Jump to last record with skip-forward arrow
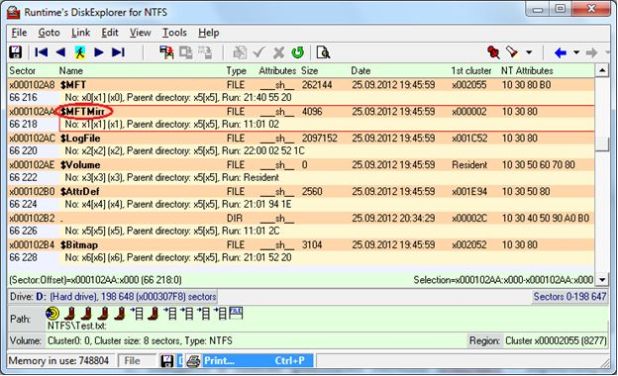Image resolution: width=618 pixels, height=376 pixels. [x=118, y=52]
